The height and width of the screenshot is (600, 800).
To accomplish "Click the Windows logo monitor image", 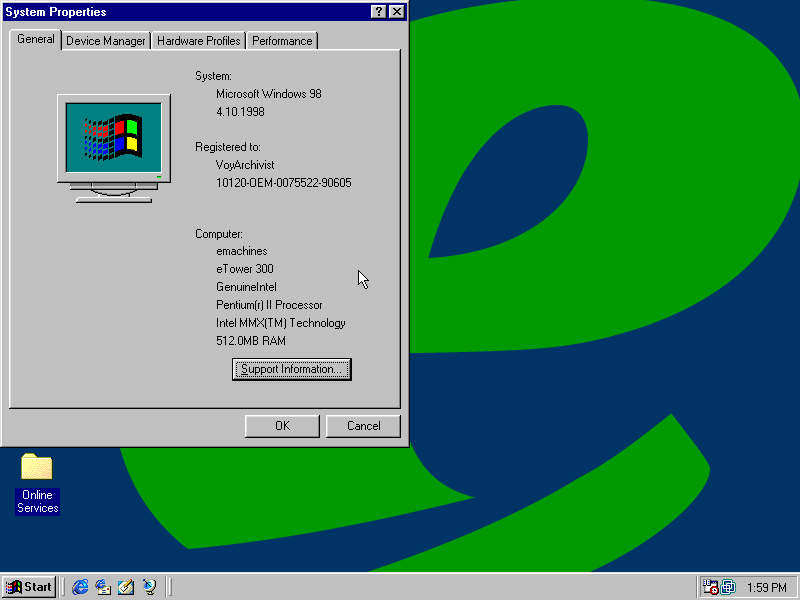I will tap(113, 144).
